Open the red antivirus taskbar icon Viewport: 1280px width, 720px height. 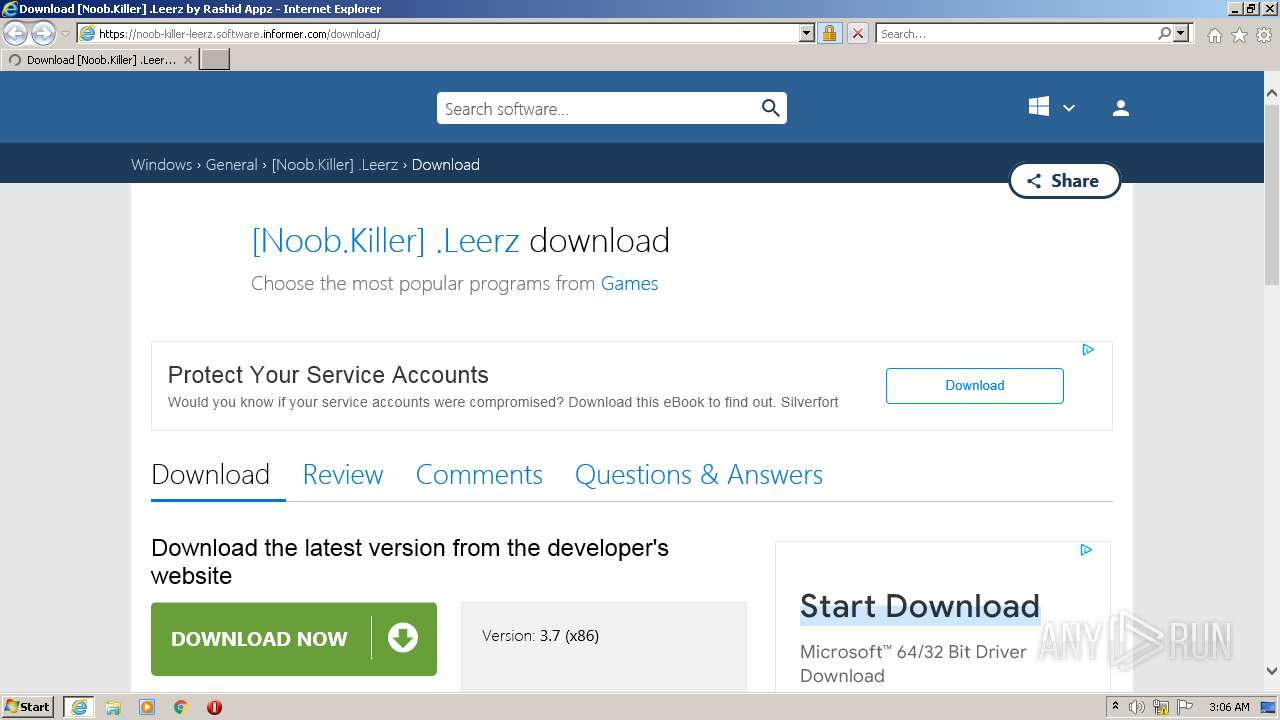[x=214, y=707]
